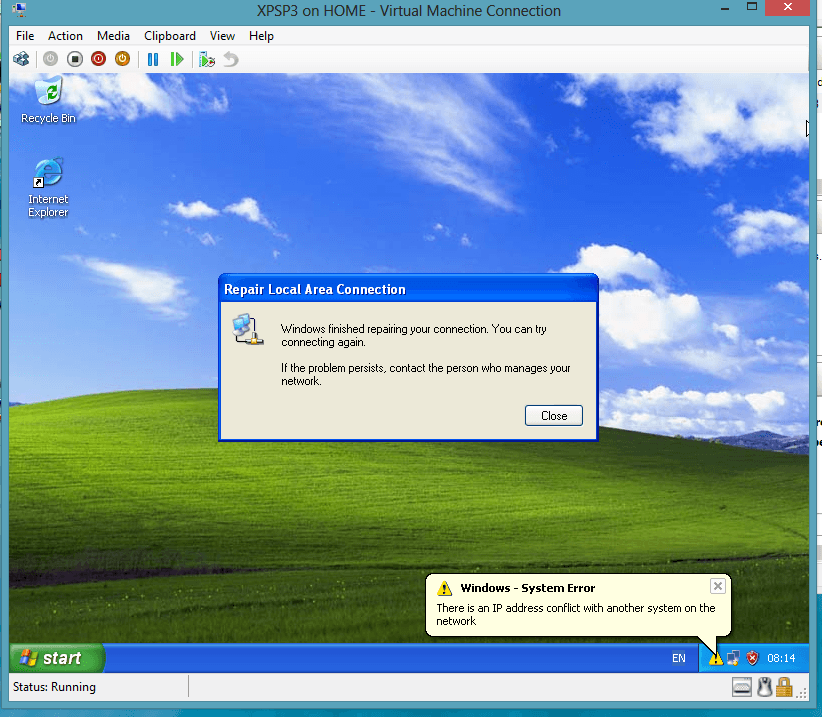
Task: Turn off the virtual machine
Action: pyautogui.click(x=74, y=59)
